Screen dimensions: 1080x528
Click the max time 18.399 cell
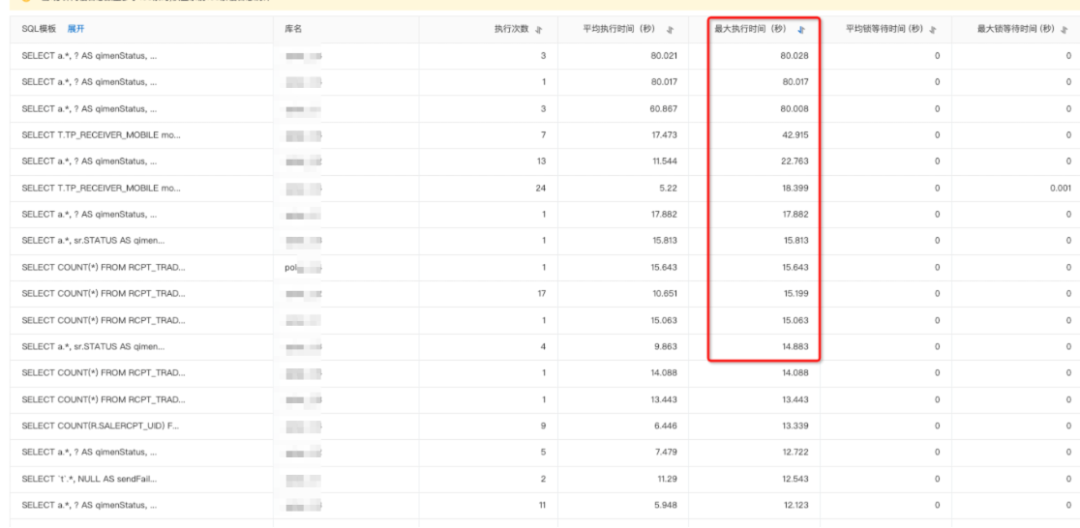pyautogui.click(x=795, y=188)
